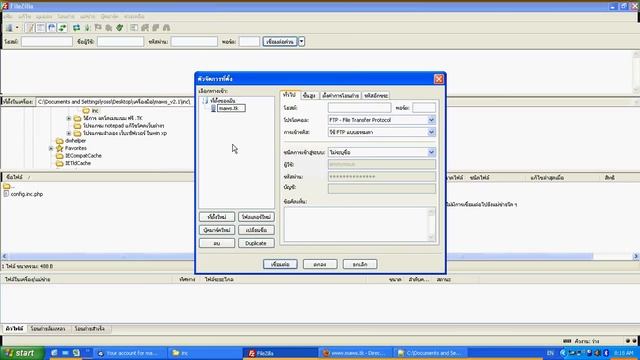
Task: Click the OK button in Site Manager
Action: (x=320, y=264)
